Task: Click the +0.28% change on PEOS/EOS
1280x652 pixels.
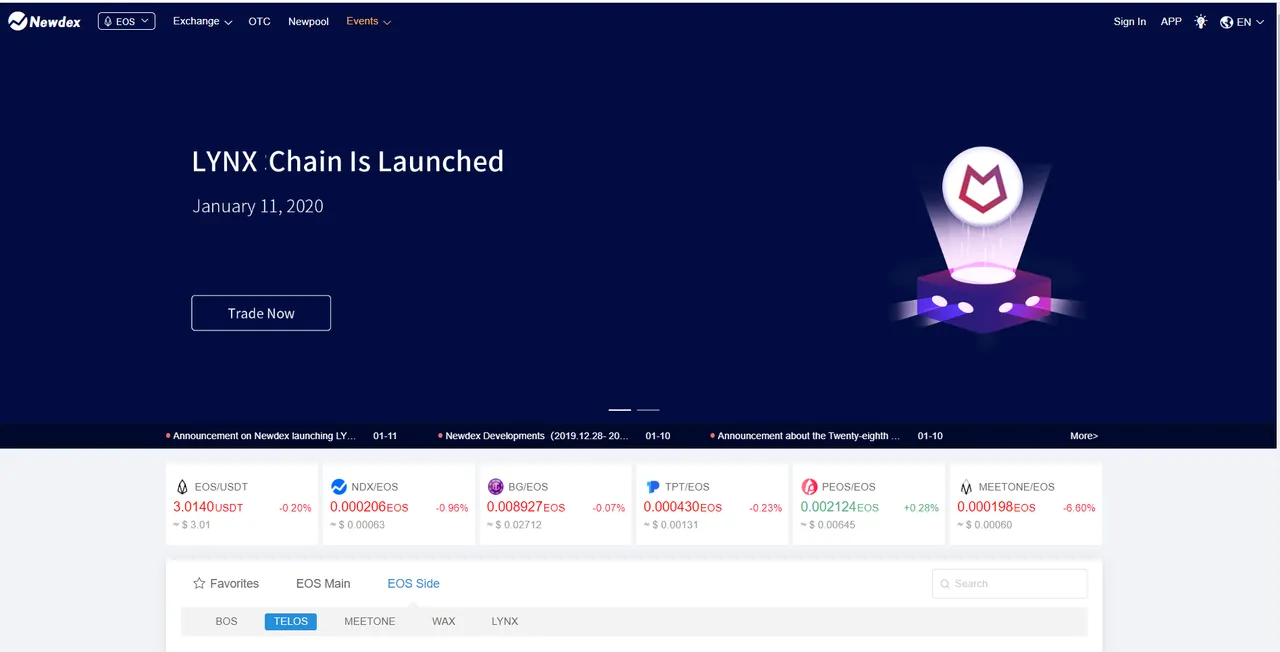Action: (921, 508)
